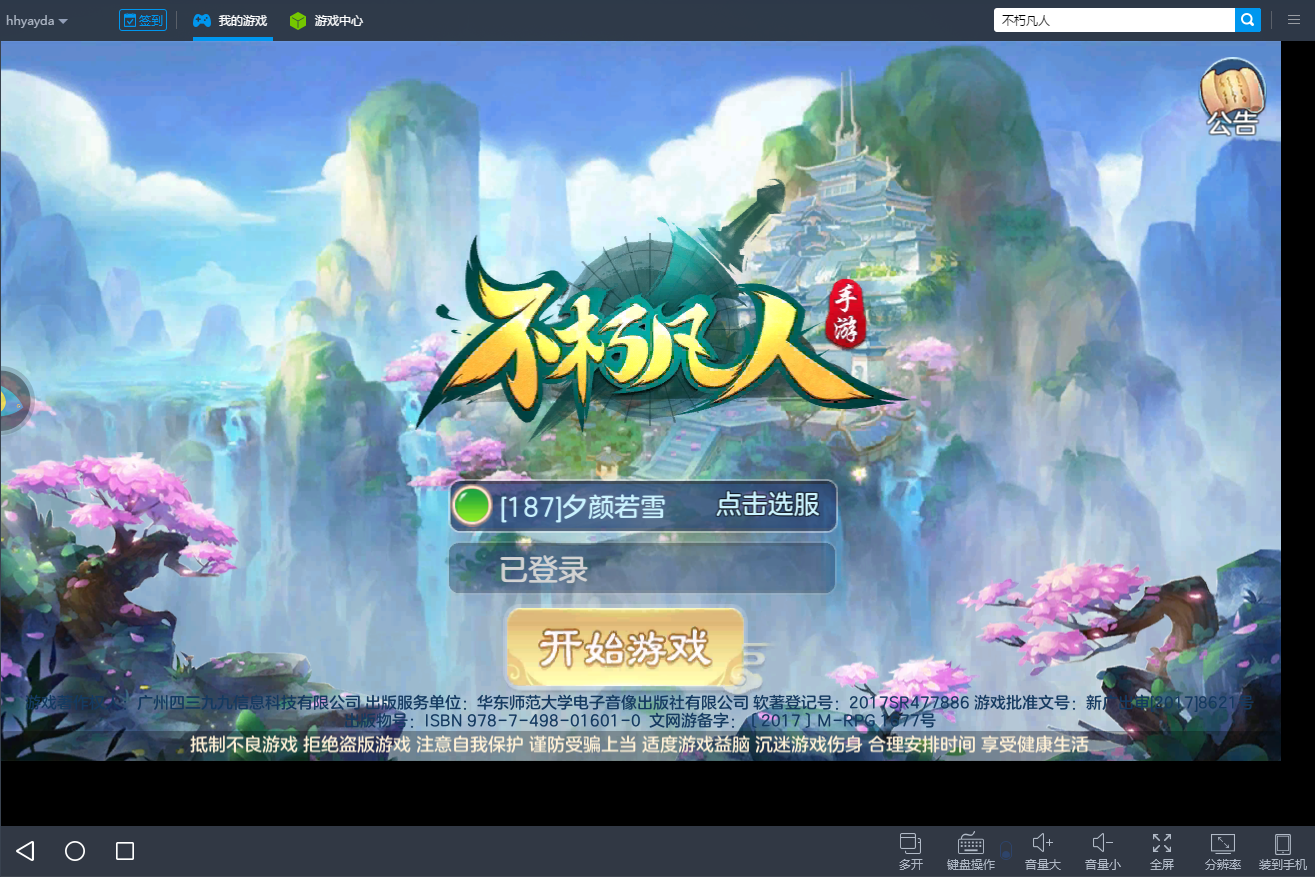
Task: Open 分辨率 resolution settings
Action: coord(1222,851)
